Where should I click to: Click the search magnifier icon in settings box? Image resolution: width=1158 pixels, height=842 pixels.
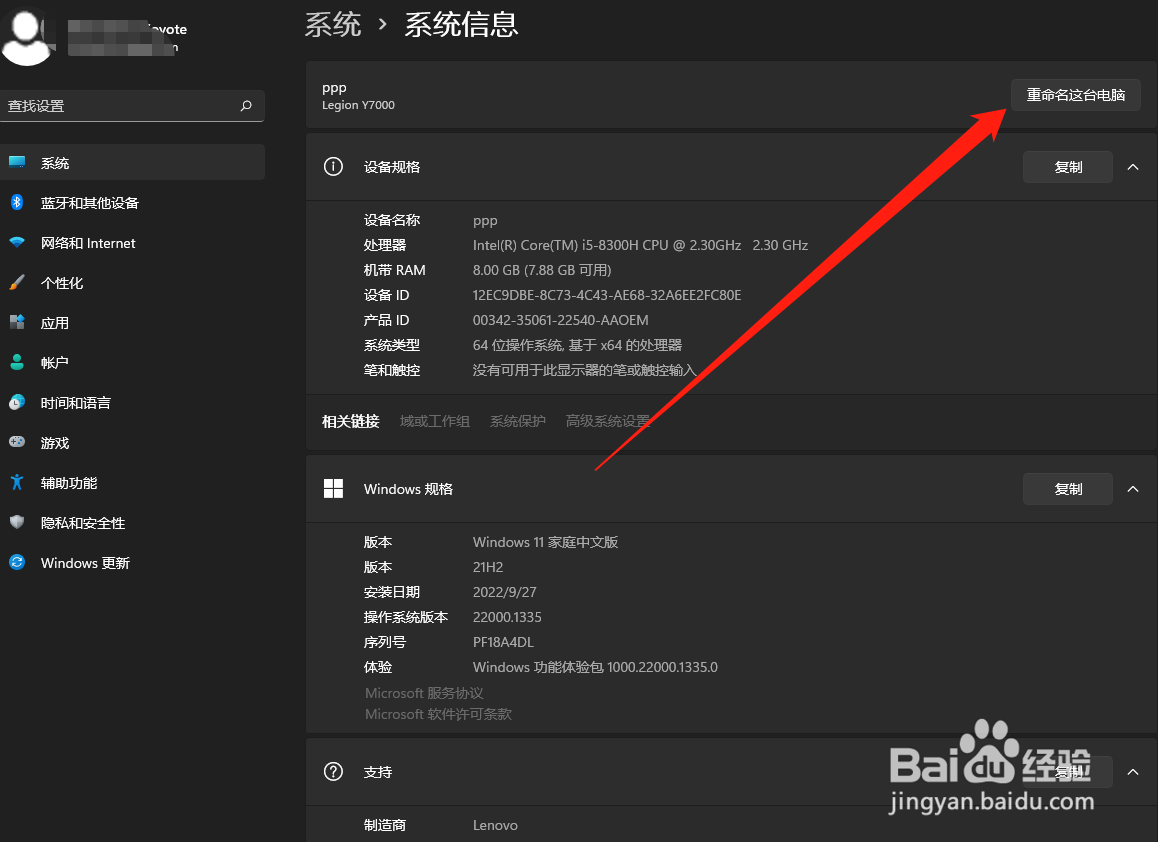pos(246,106)
